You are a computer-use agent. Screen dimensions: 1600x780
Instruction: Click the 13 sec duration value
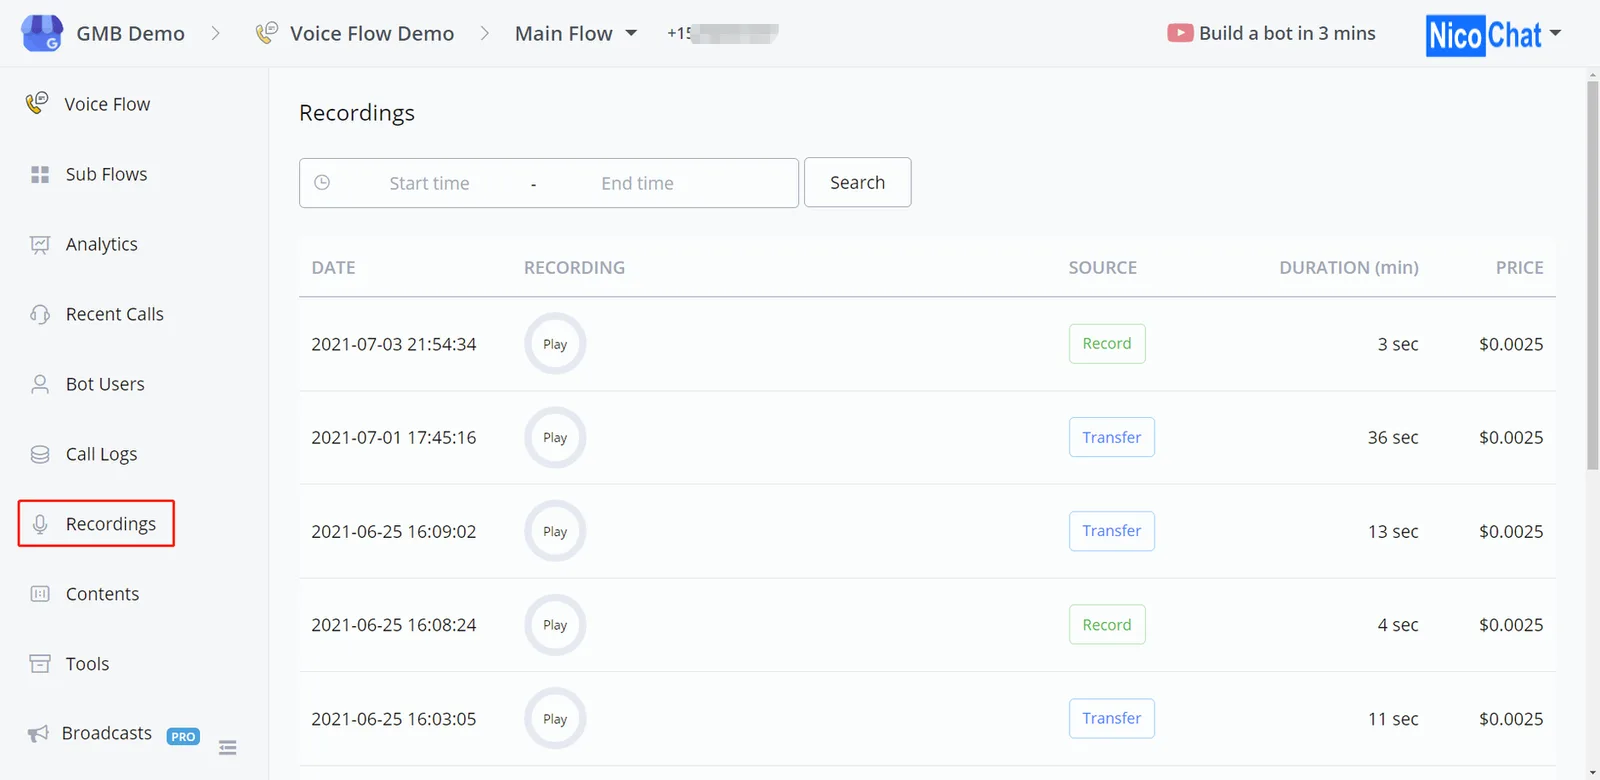(1393, 531)
